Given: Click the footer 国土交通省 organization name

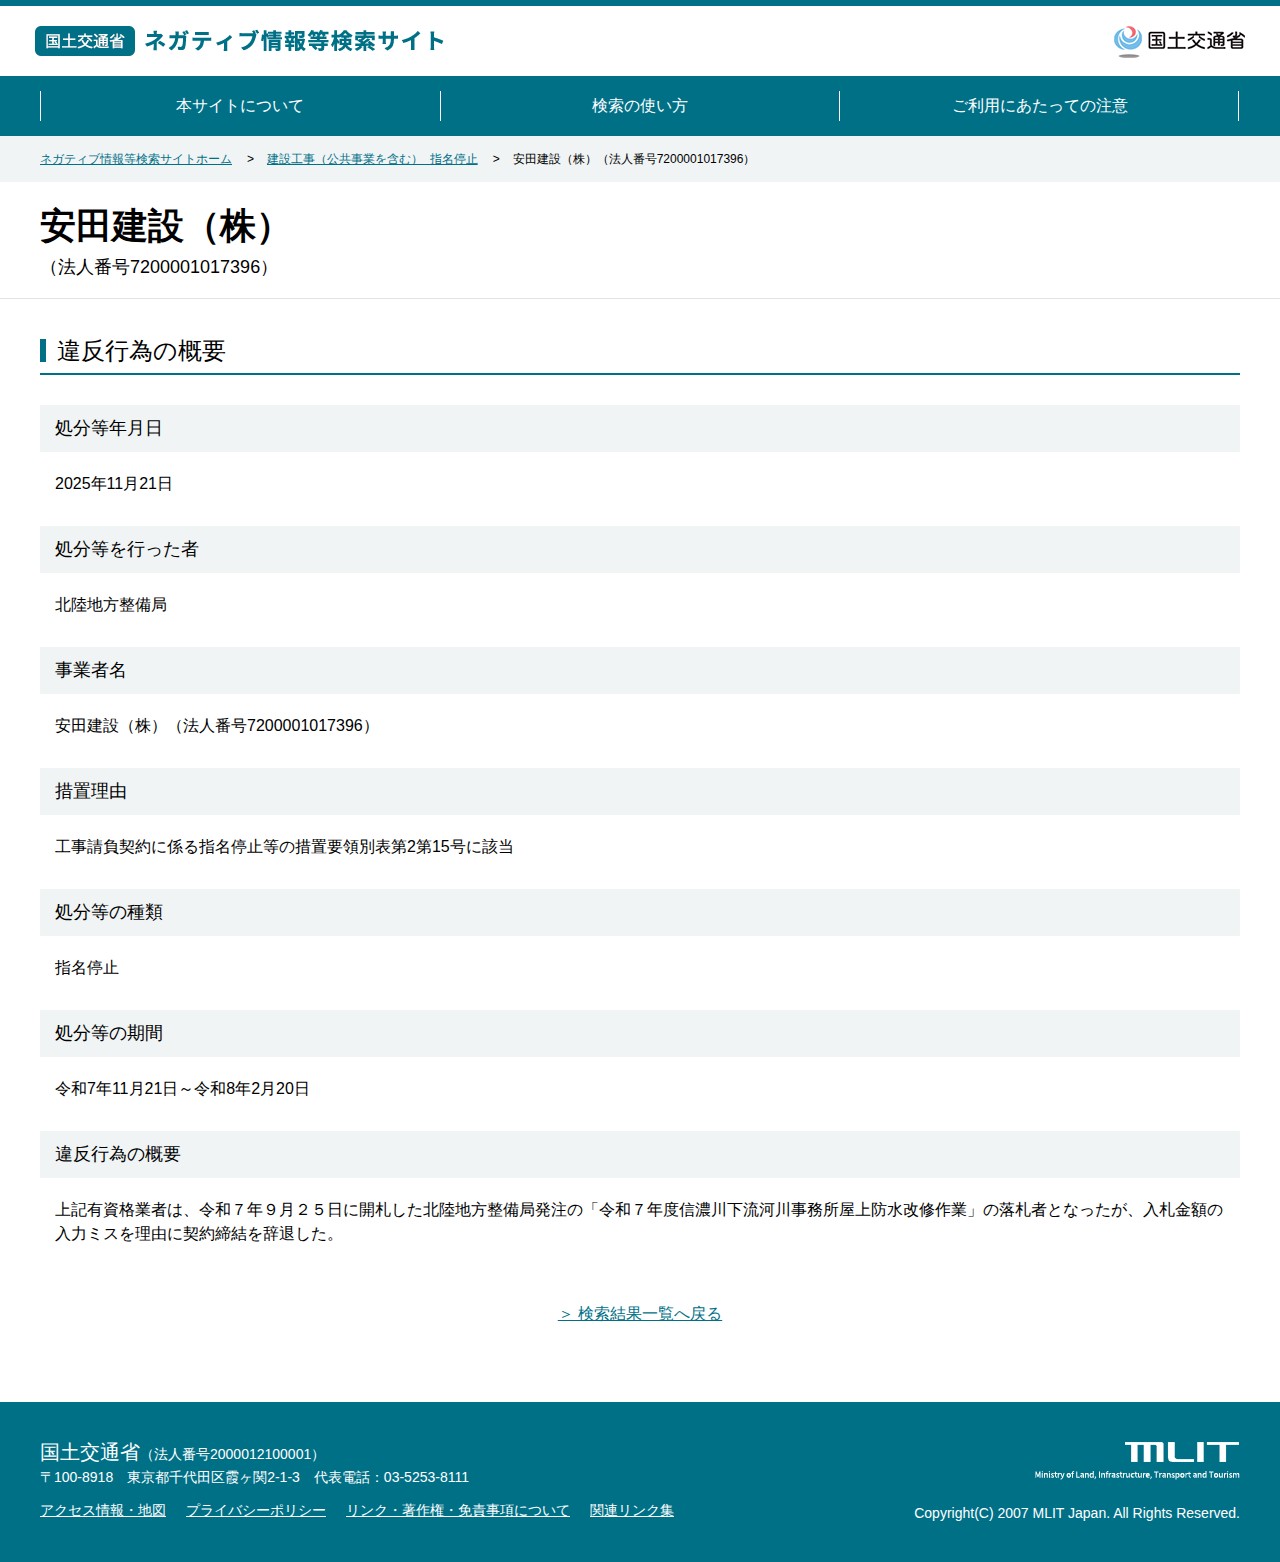Looking at the screenshot, I should pos(90,1452).
